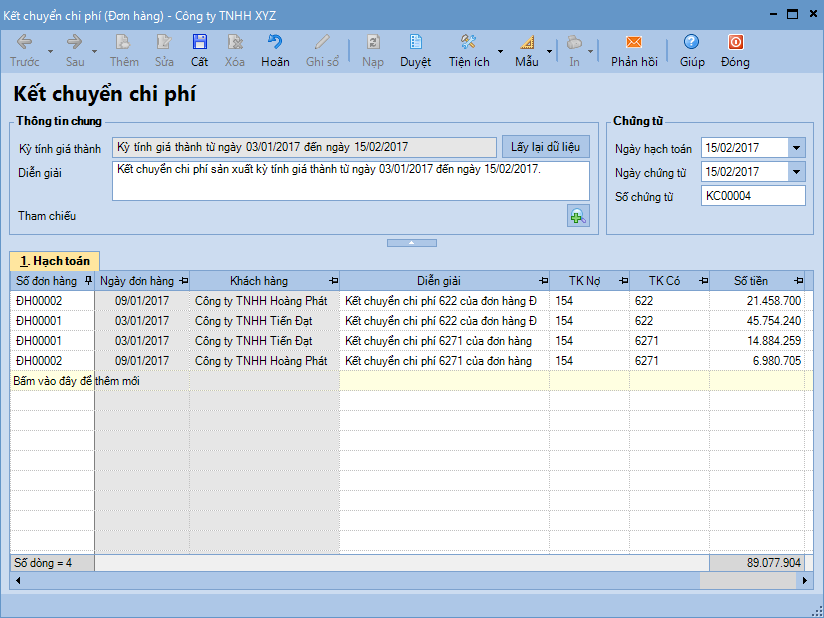Image resolution: width=824 pixels, height=618 pixels.
Task: Click the Tiện ích utilities icon
Action: point(468,43)
